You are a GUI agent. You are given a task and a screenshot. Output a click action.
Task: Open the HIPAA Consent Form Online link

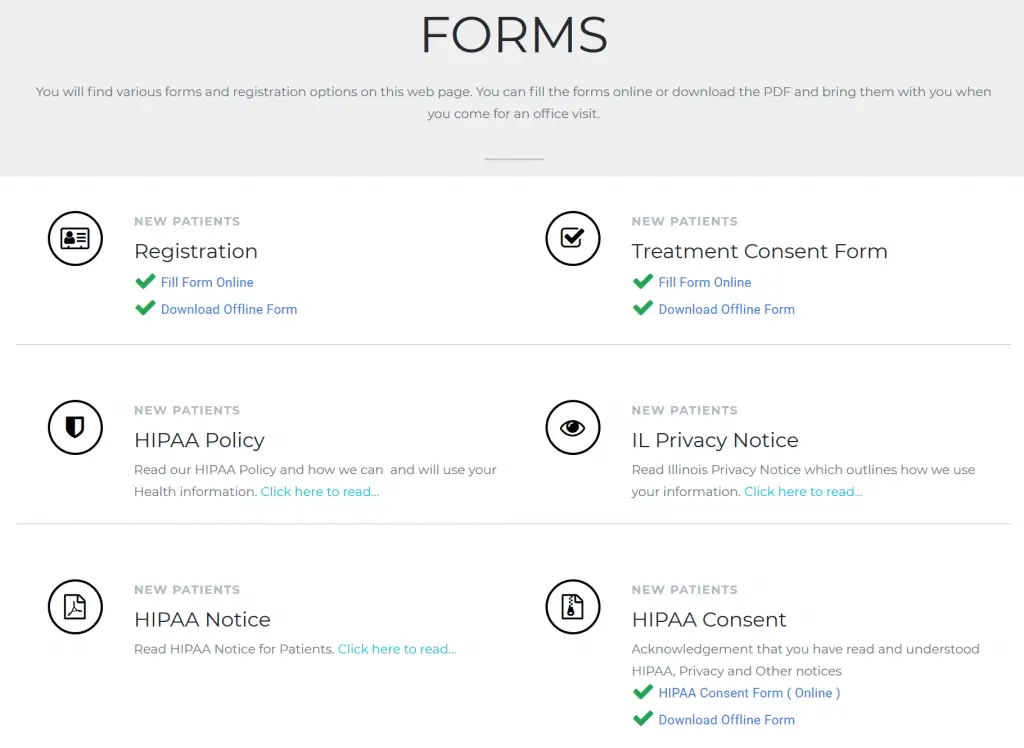748,692
